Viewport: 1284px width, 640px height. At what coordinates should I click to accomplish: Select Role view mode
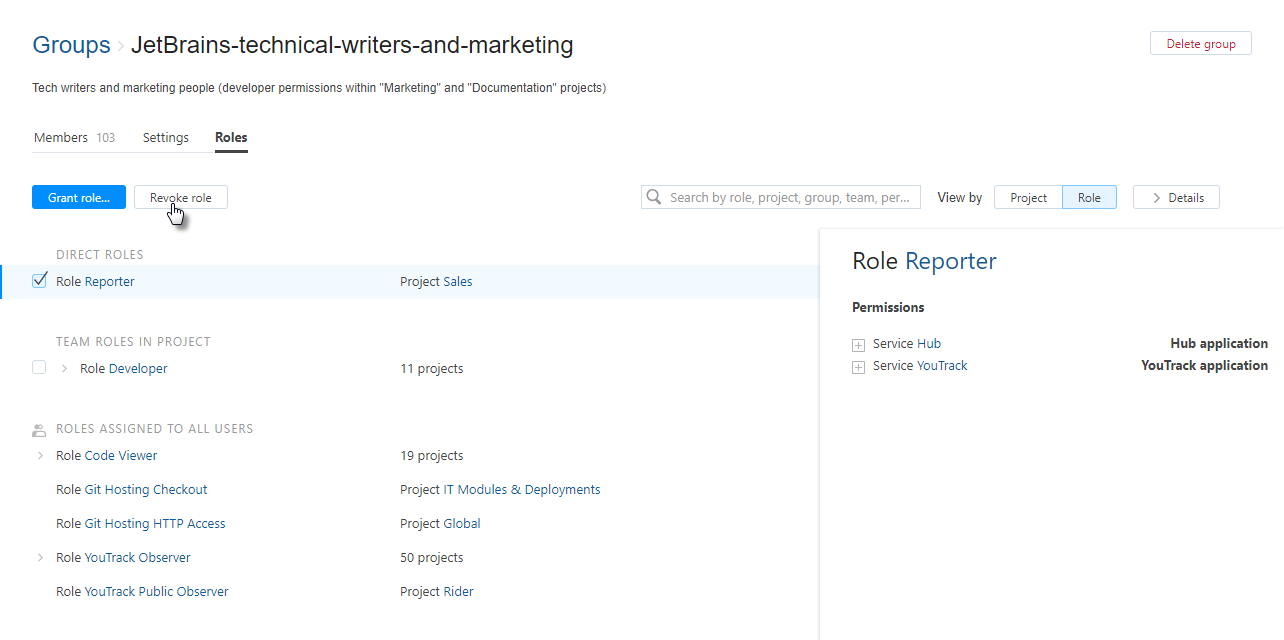(1089, 198)
